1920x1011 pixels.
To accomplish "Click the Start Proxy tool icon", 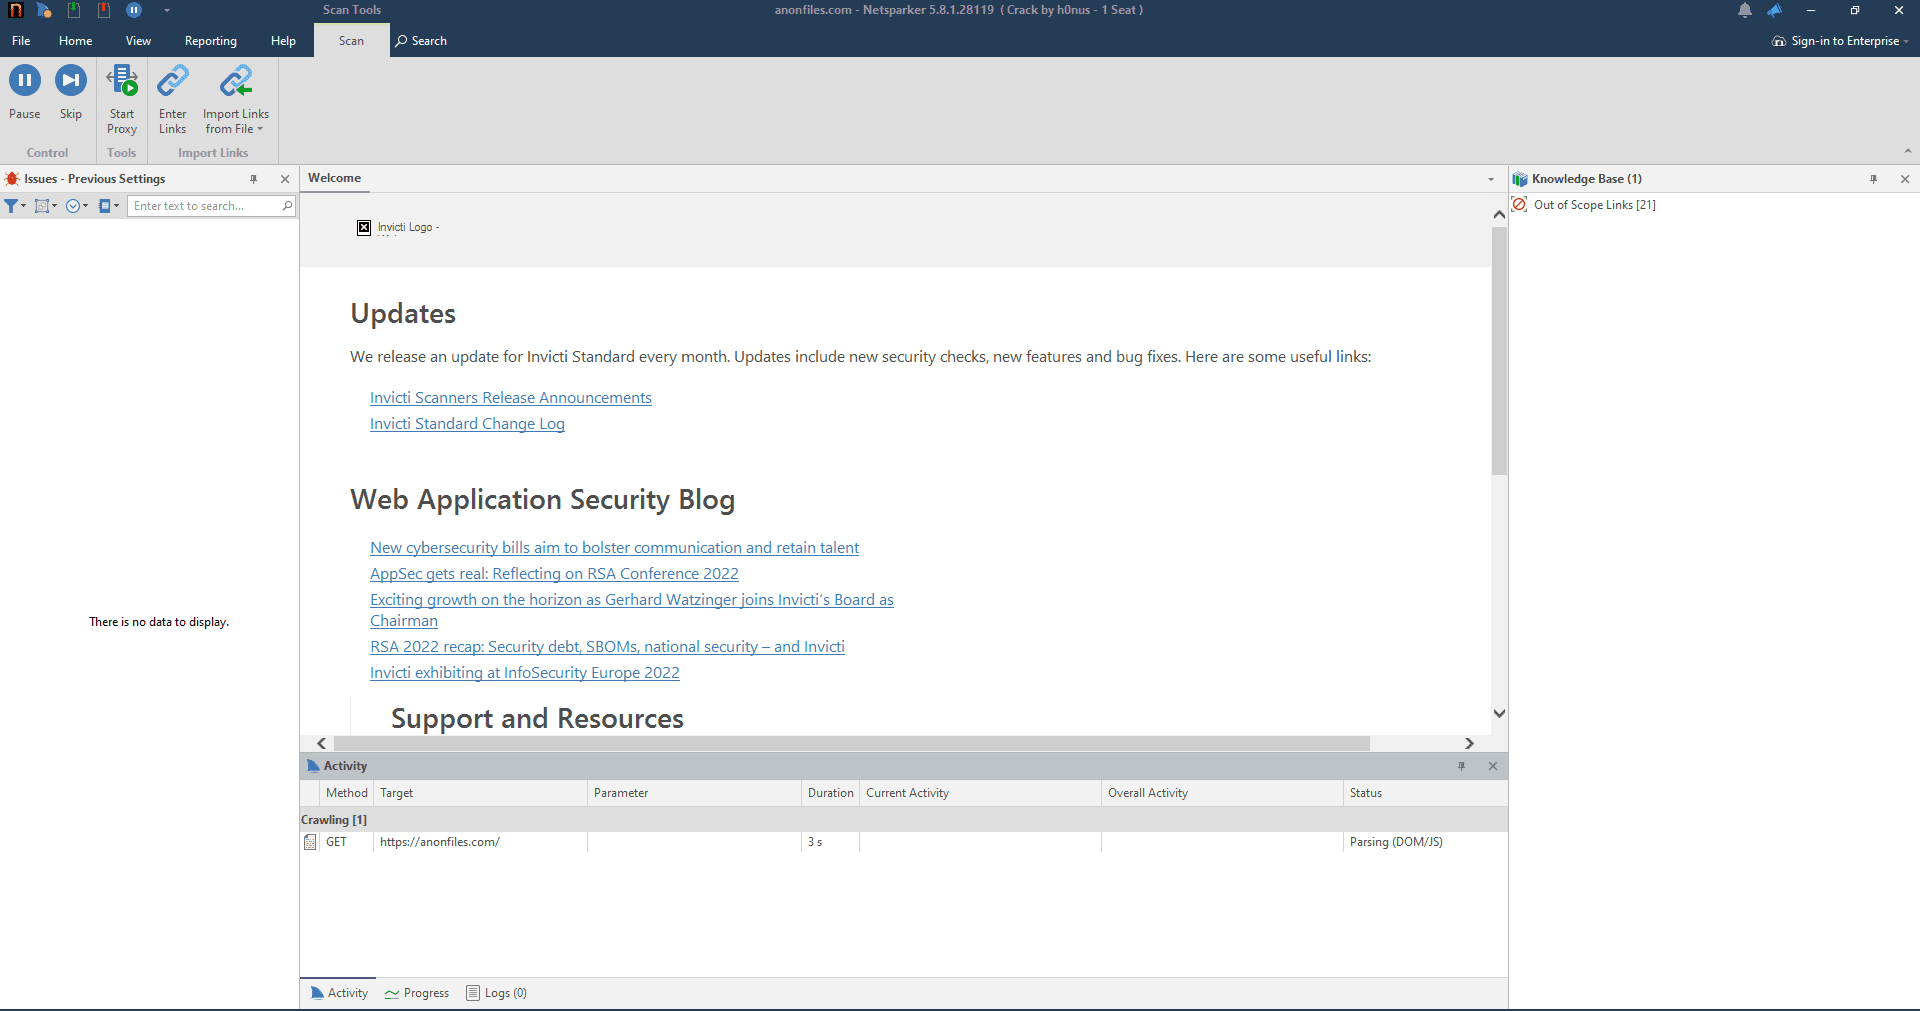I will coord(122,82).
